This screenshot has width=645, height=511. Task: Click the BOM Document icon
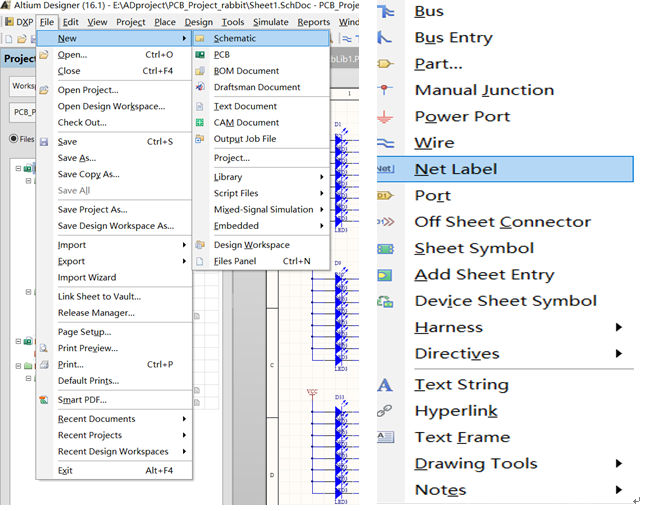click(x=200, y=71)
